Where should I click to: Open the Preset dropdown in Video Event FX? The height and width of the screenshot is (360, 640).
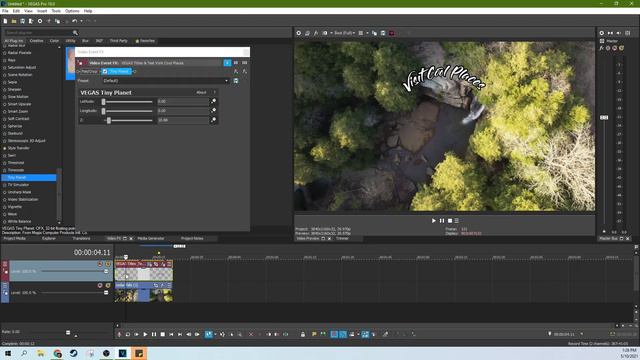(166, 81)
